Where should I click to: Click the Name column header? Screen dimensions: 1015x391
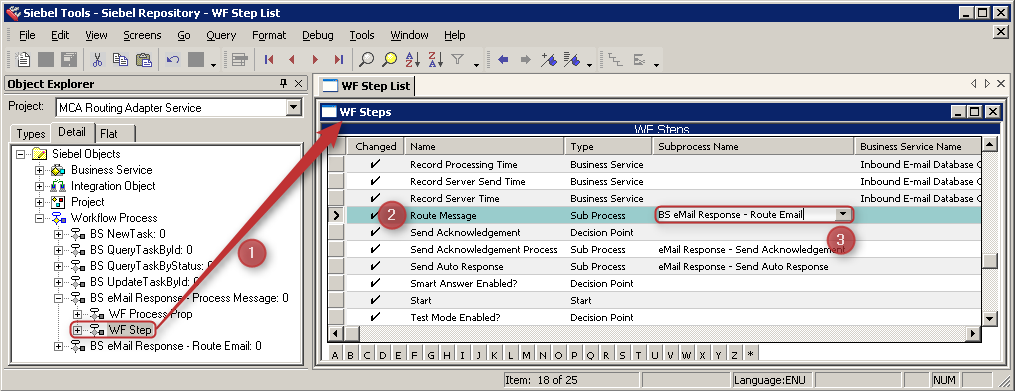pyautogui.click(x=484, y=147)
